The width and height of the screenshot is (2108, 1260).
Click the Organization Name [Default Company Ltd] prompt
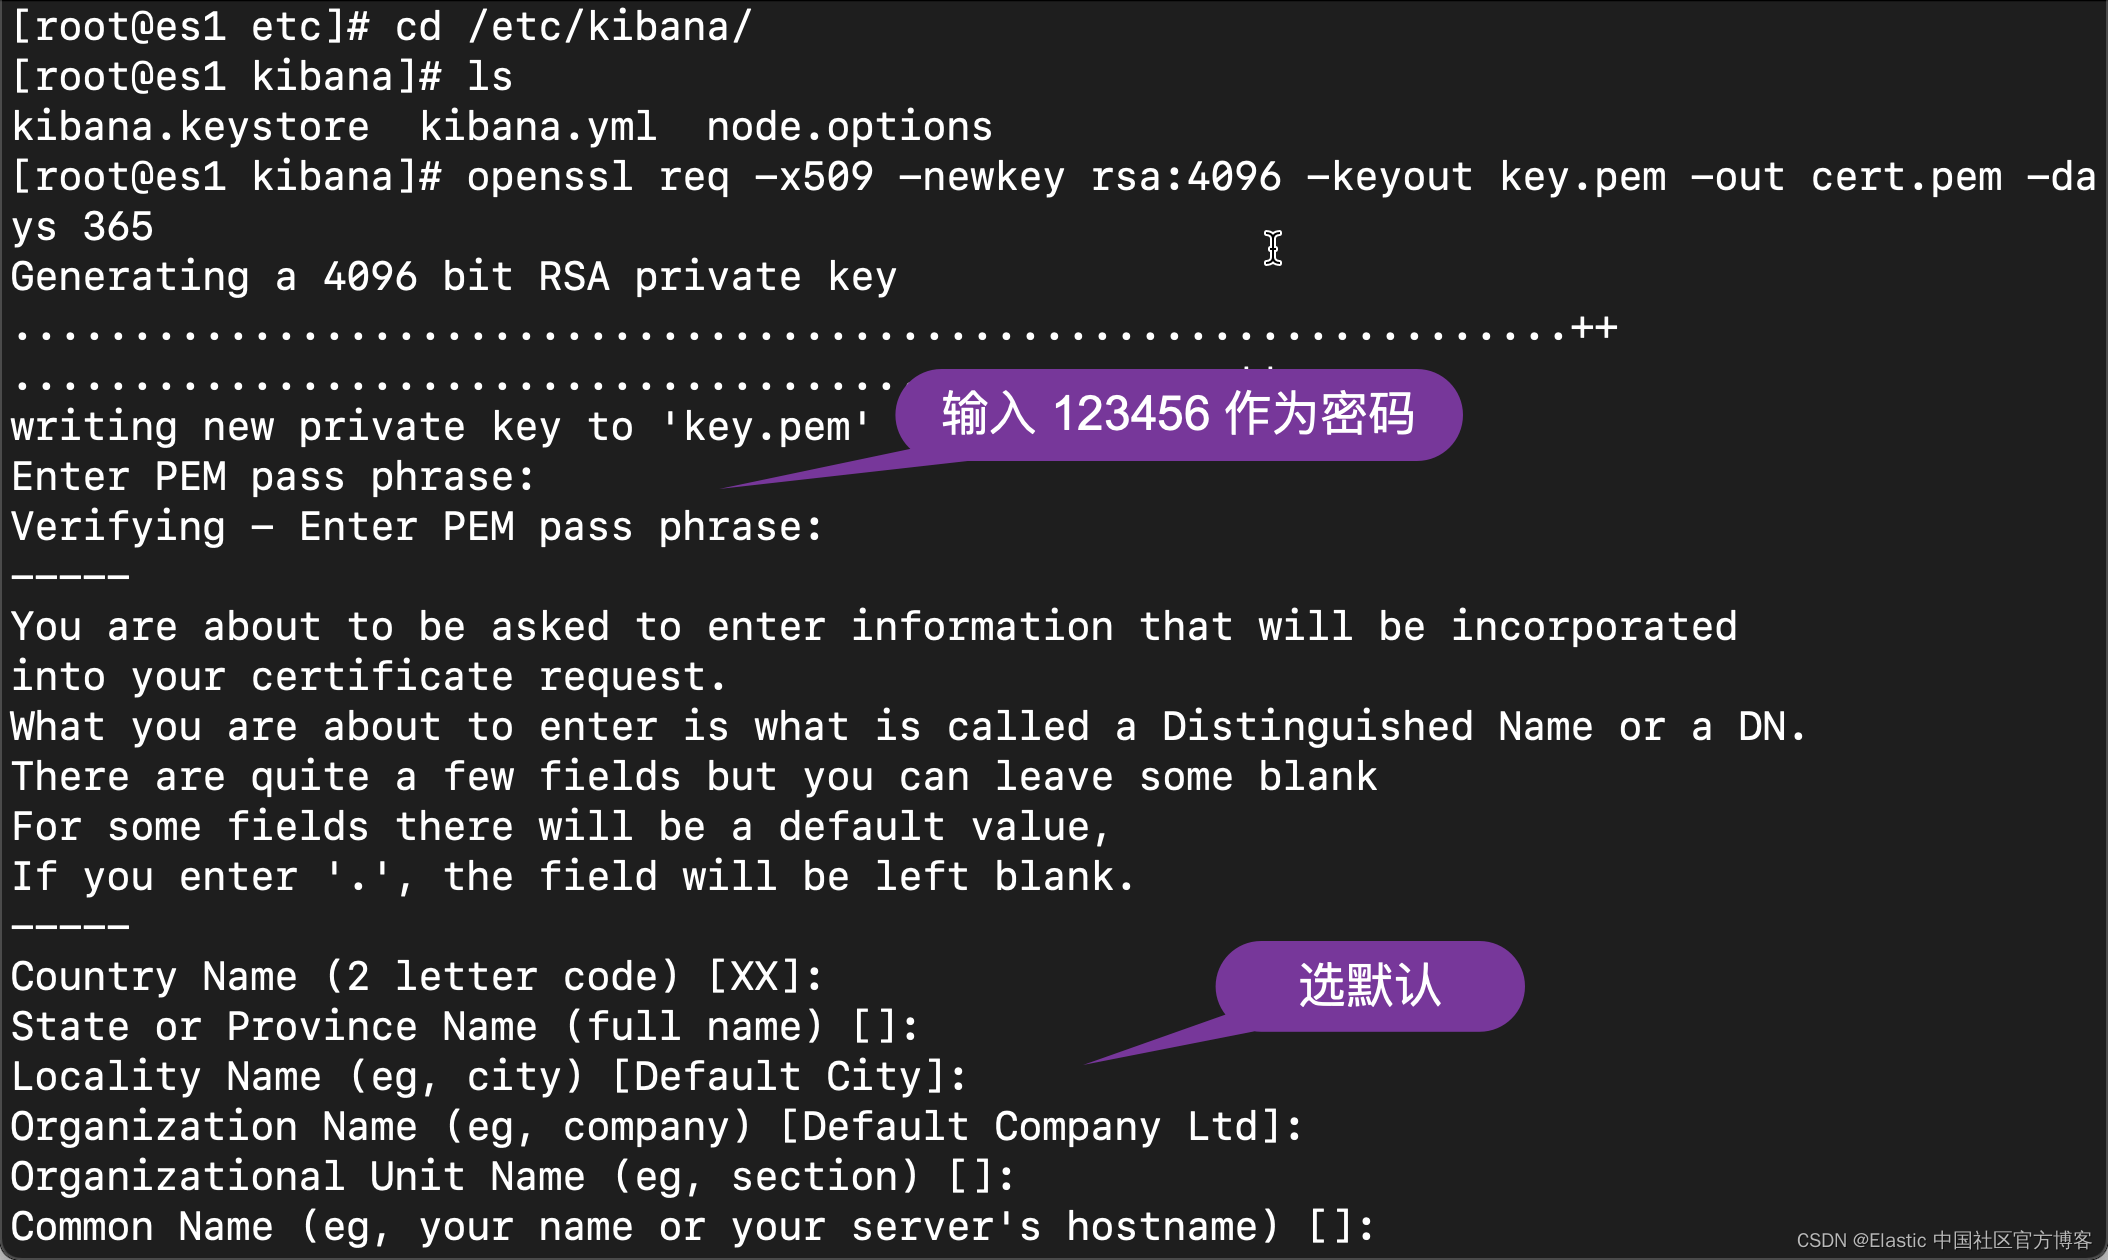point(656,1127)
